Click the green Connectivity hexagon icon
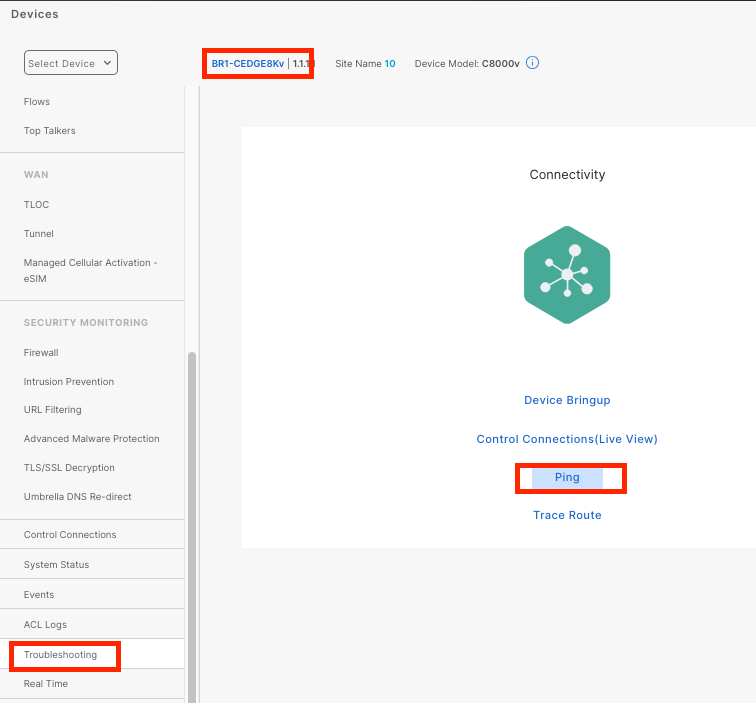The height and width of the screenshot is (703, 756). (567, 275)
